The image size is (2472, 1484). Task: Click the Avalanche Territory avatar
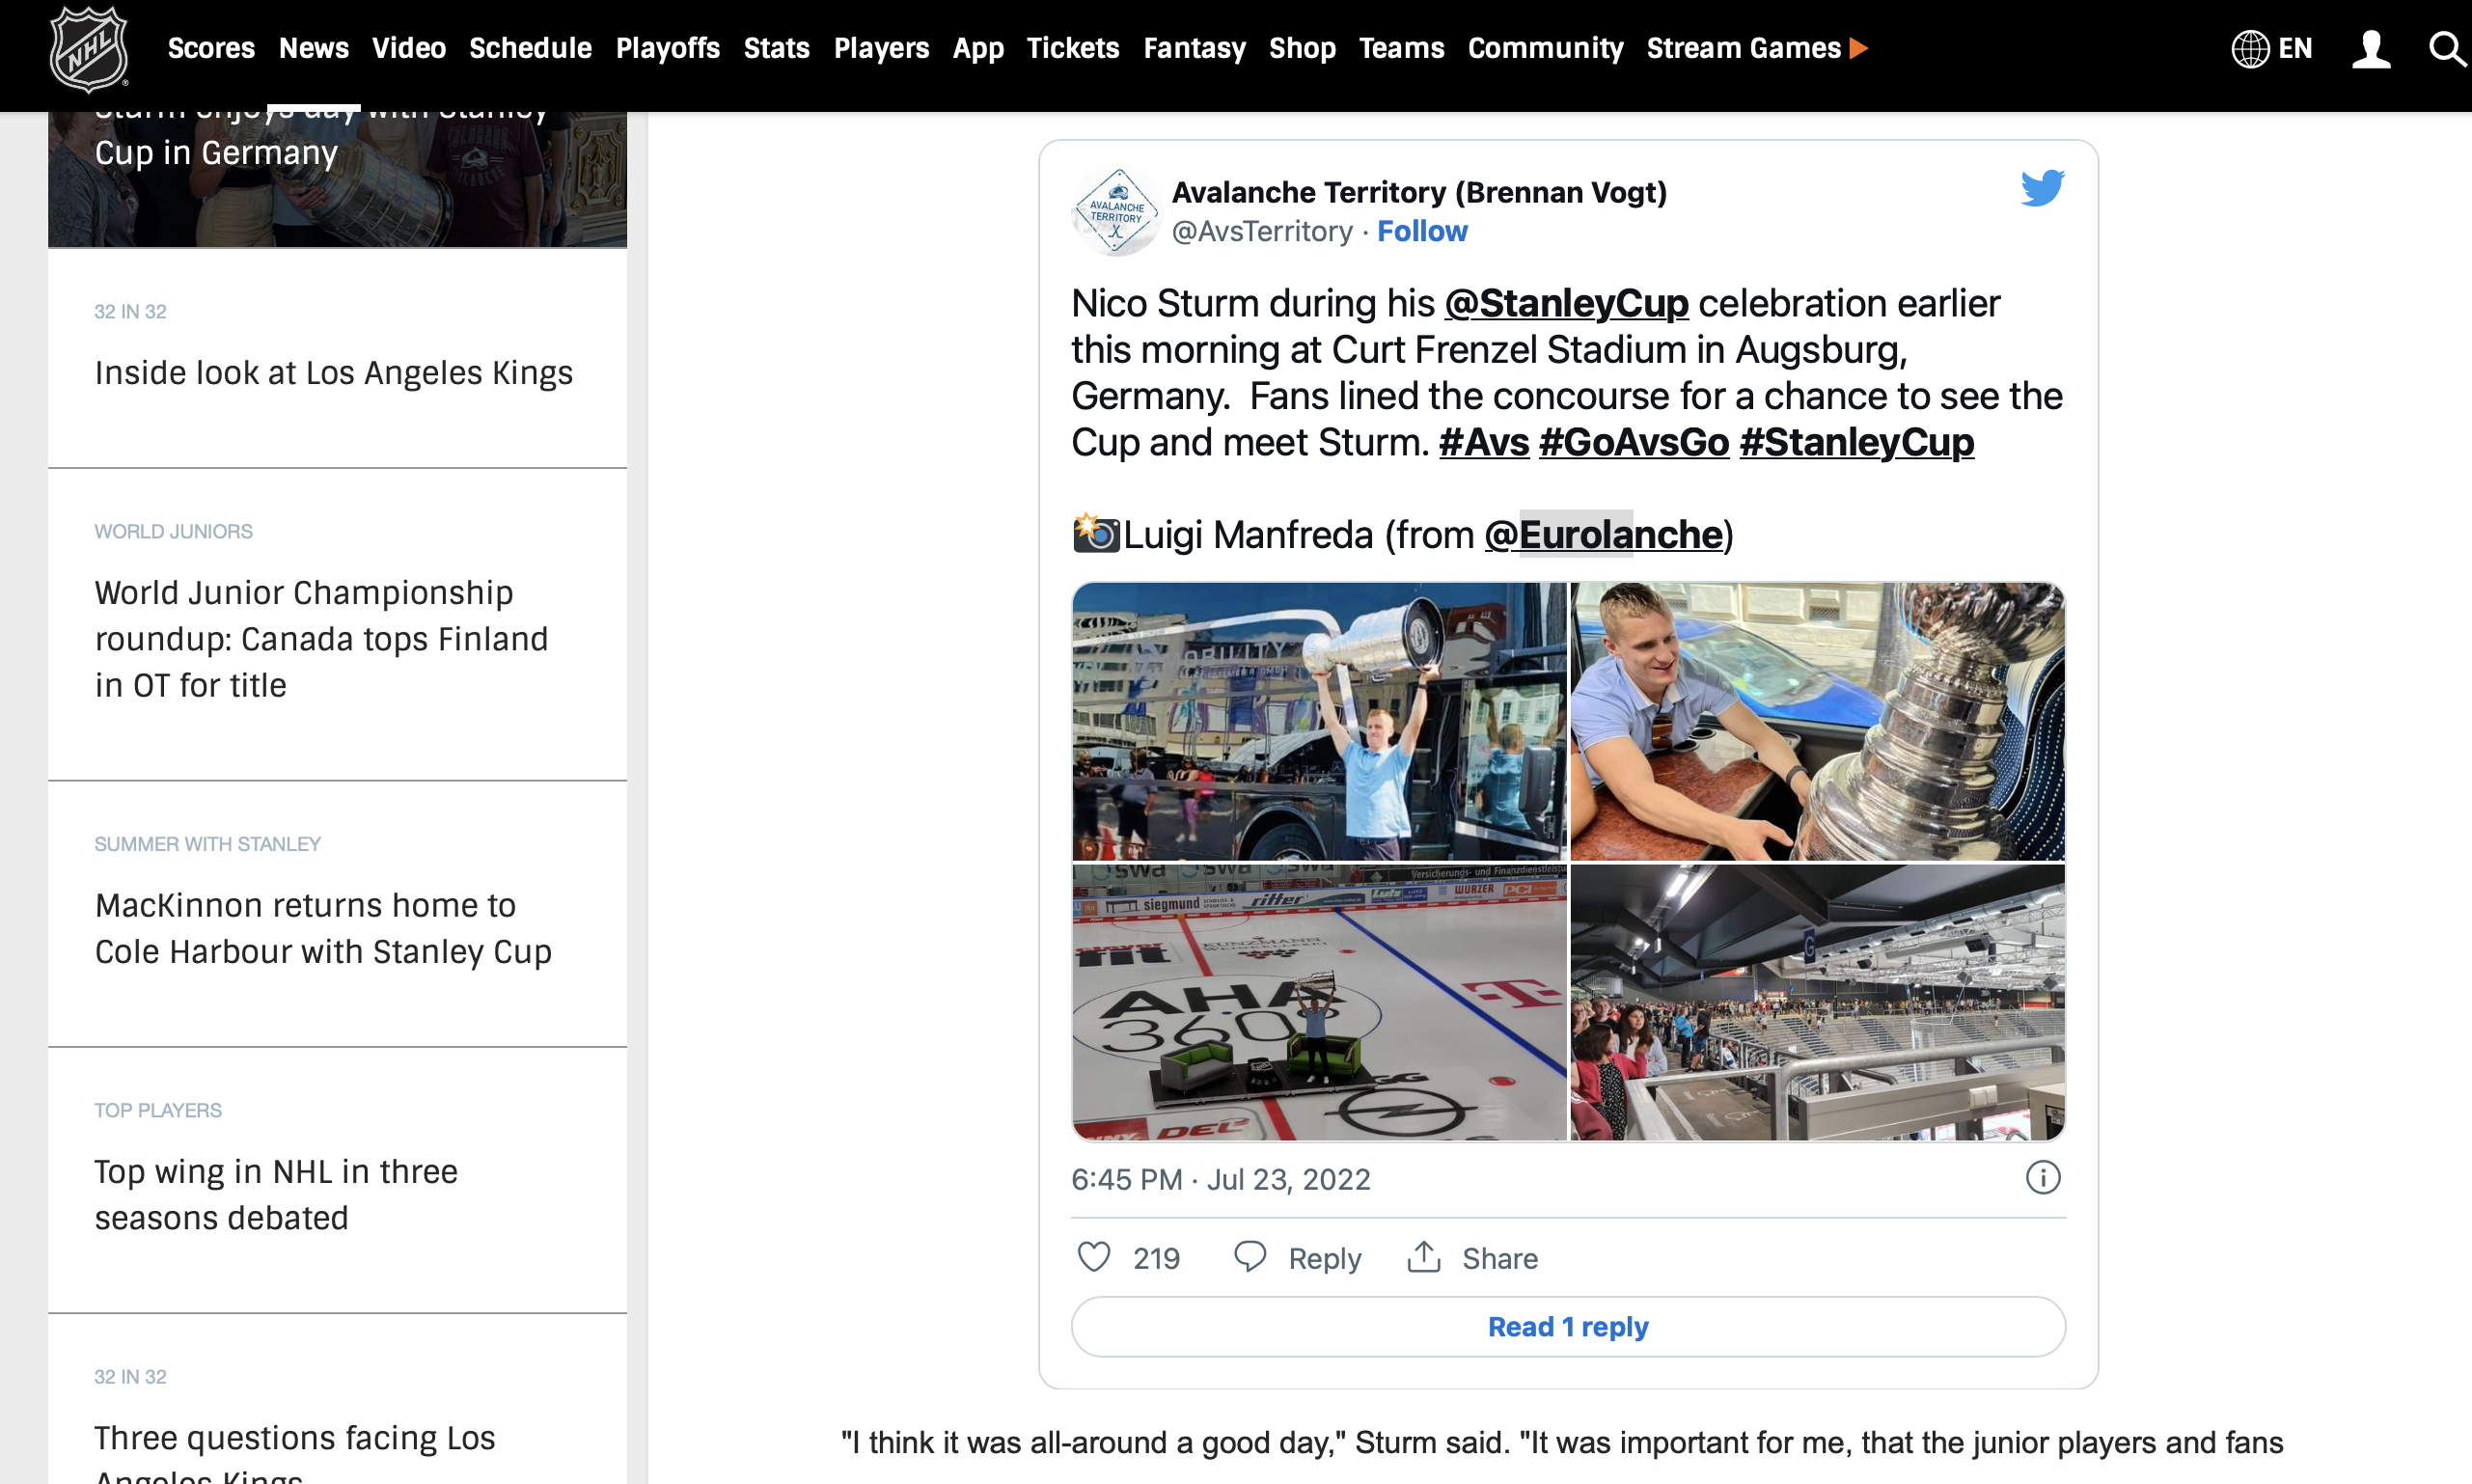pos(1115,211)
